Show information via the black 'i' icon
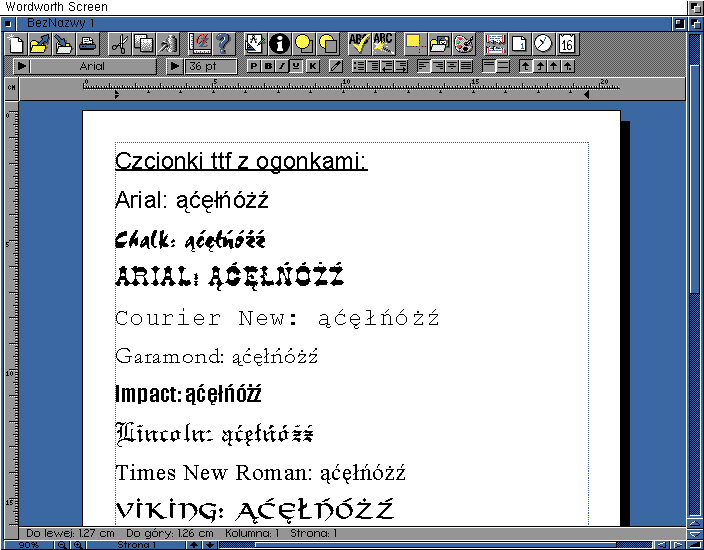The height and width of the screenshot is (550, 704). [x=279, y=44]
